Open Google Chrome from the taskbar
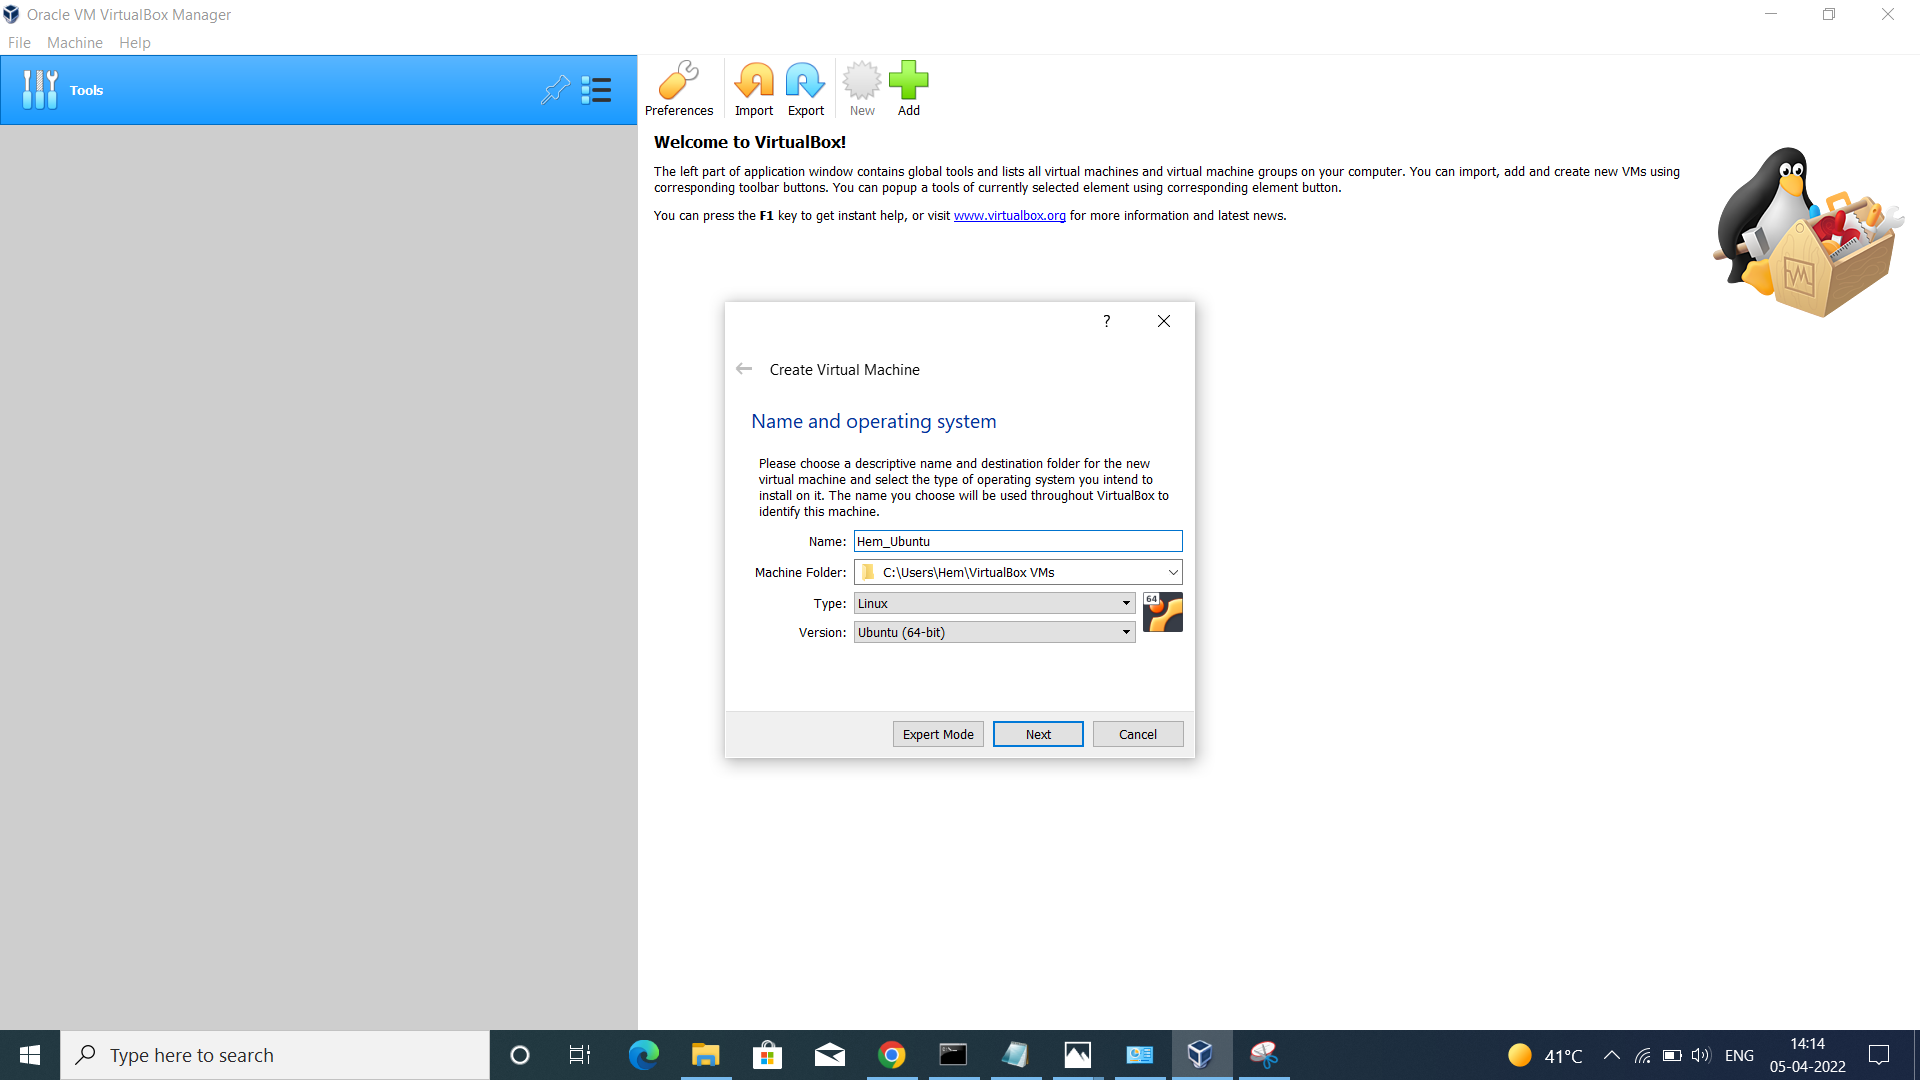This screenshot has width=1920, height=1080. coord(891,1055)
